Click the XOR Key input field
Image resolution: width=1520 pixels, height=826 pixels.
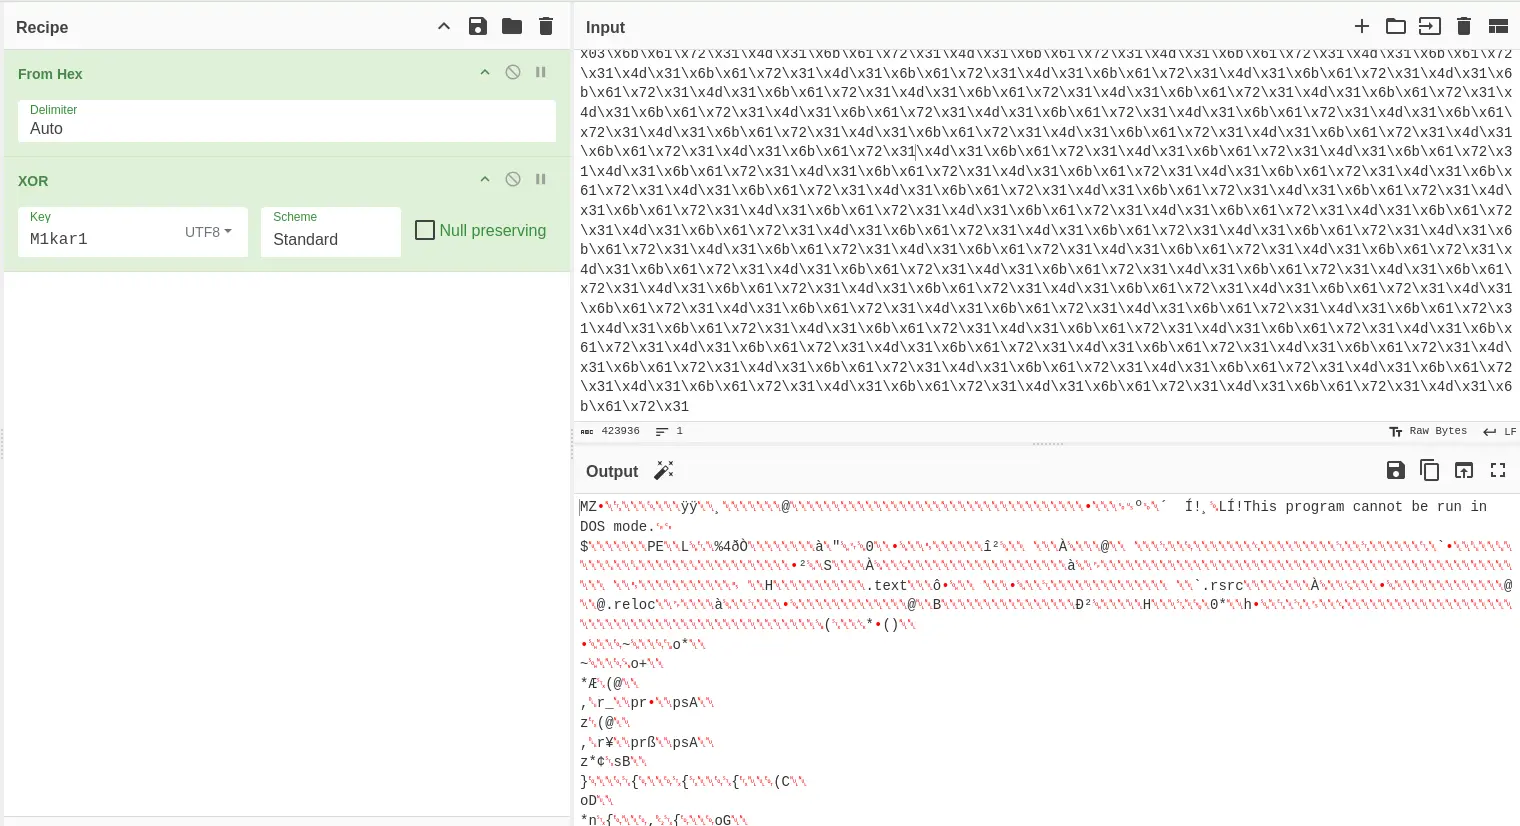point(100,239)
